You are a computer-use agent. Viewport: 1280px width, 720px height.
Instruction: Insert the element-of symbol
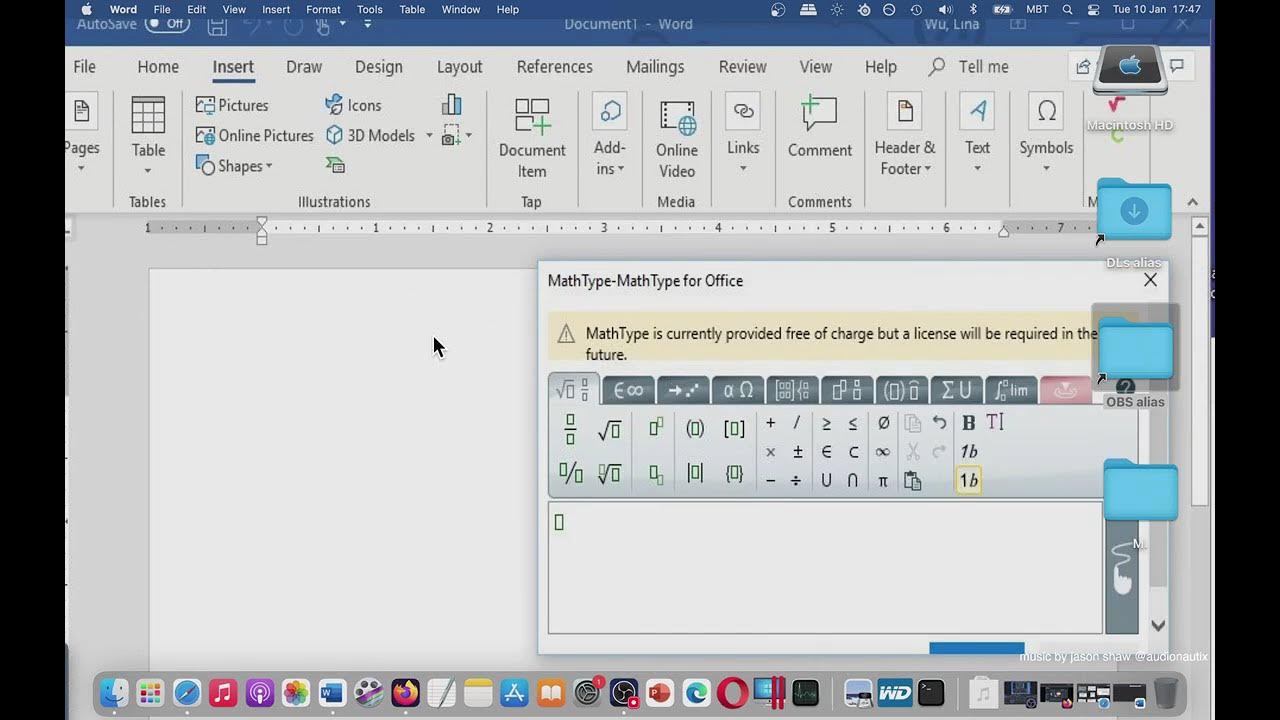click(826, 452)
